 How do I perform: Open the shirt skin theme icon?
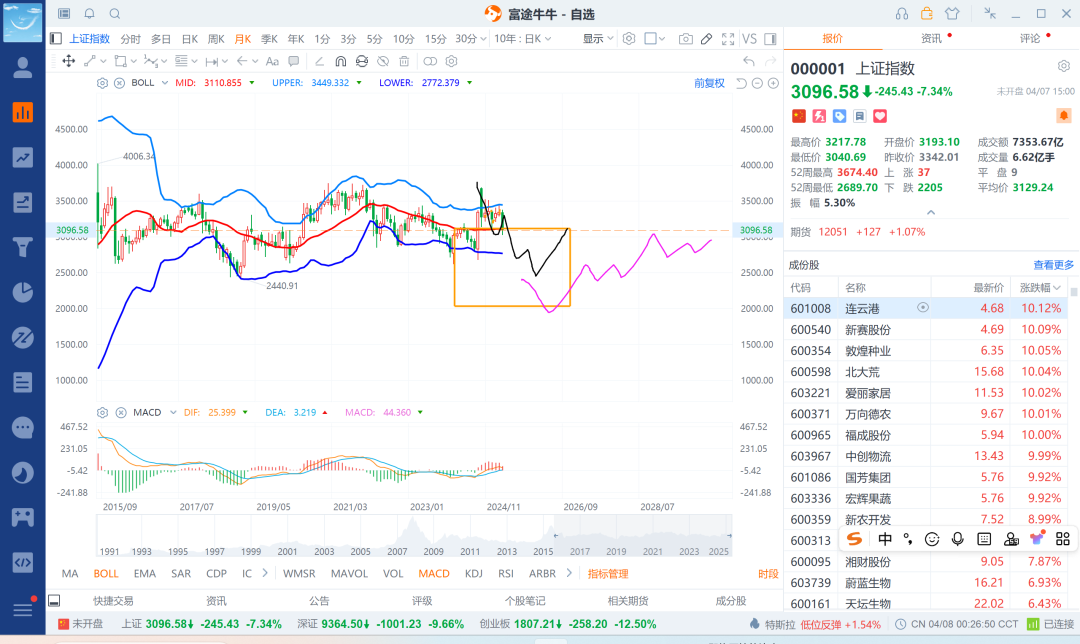tap(952, 13)
